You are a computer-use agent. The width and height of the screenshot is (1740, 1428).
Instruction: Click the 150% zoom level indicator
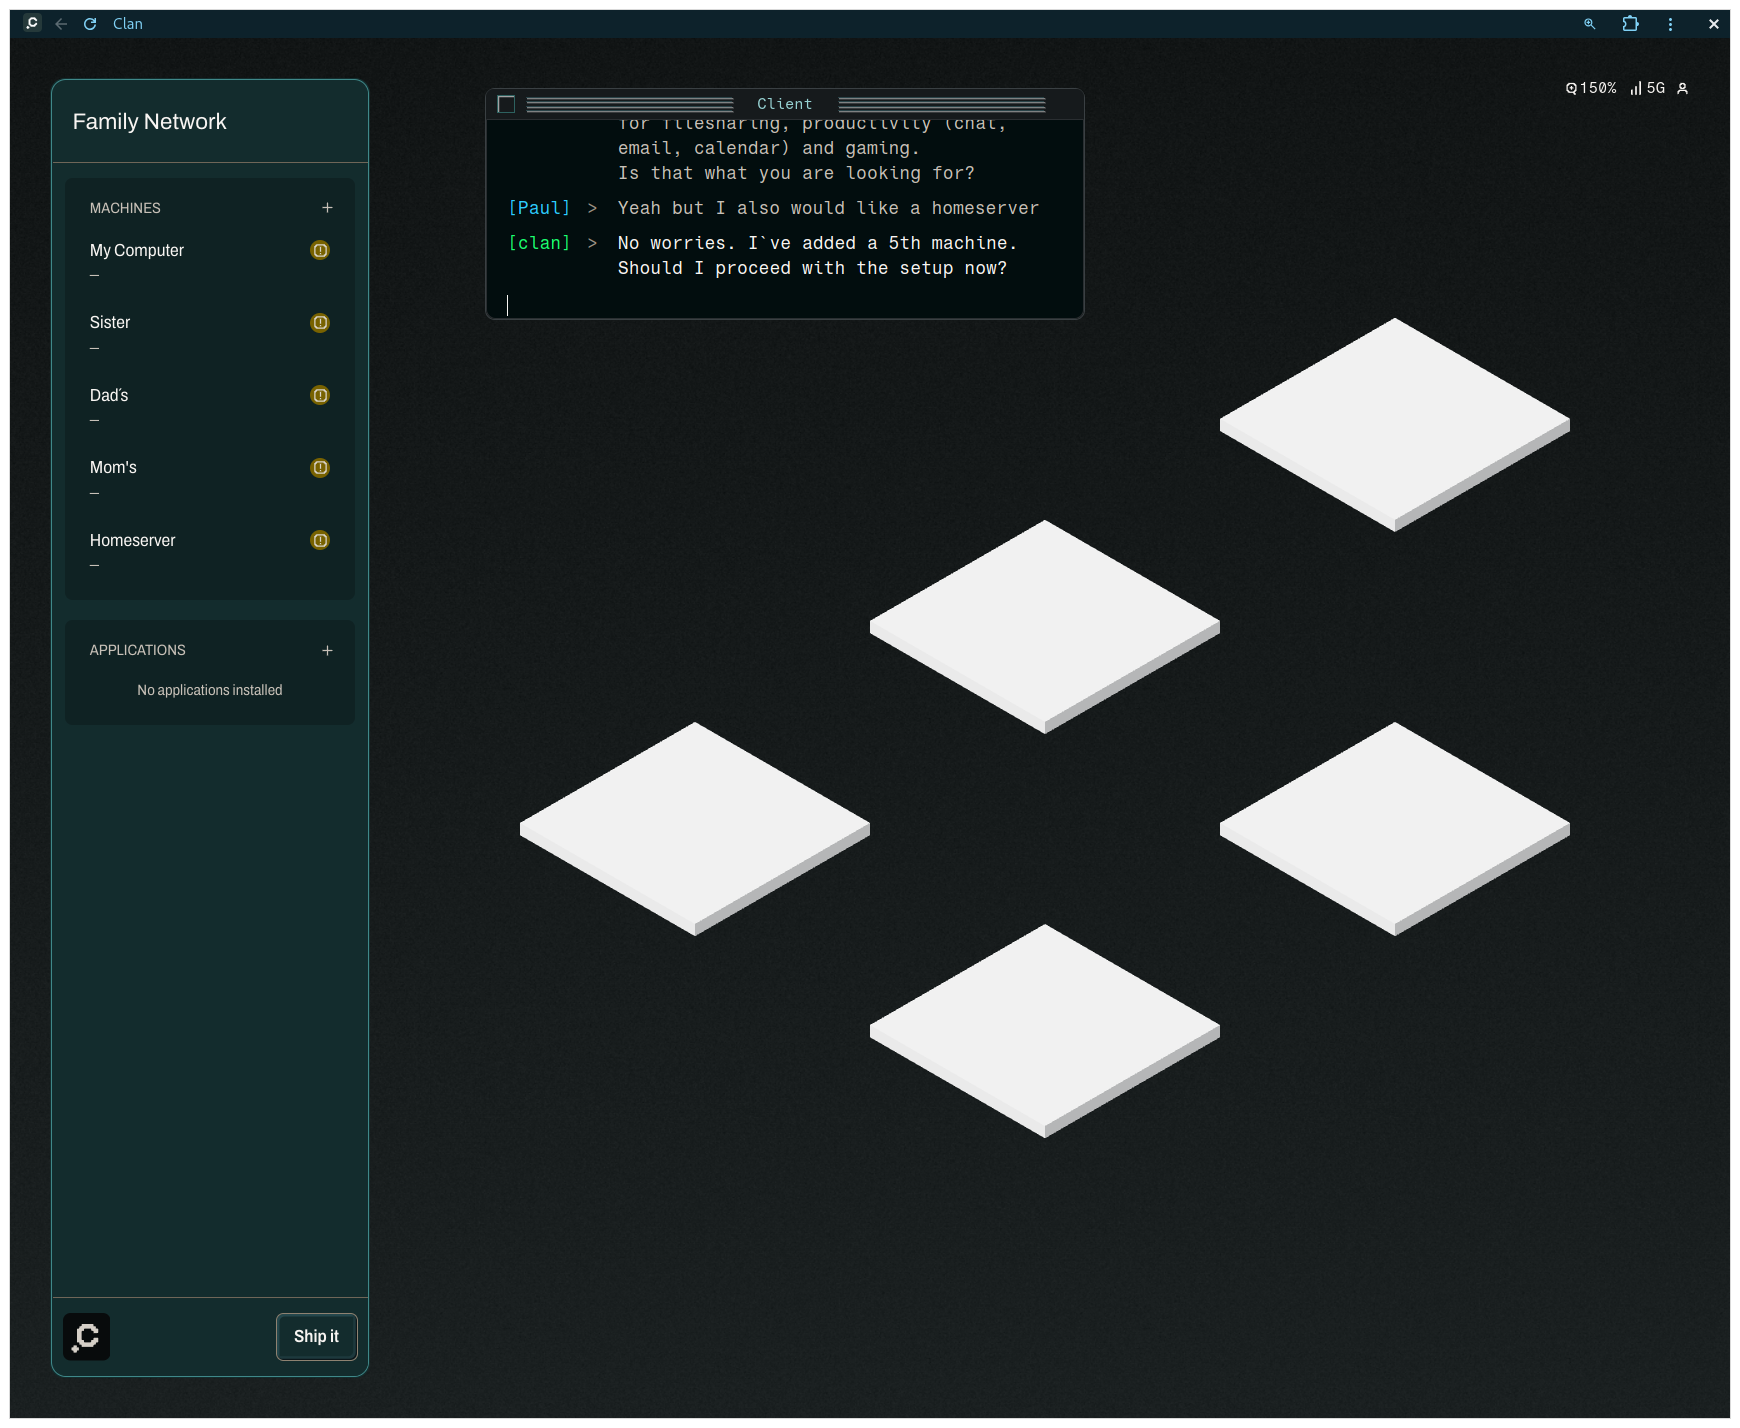click(1591, 89)
